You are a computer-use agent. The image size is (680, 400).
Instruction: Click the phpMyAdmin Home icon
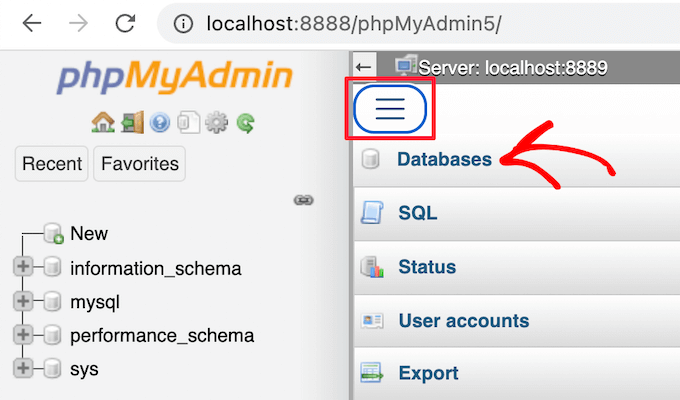(x=102, y=123)
